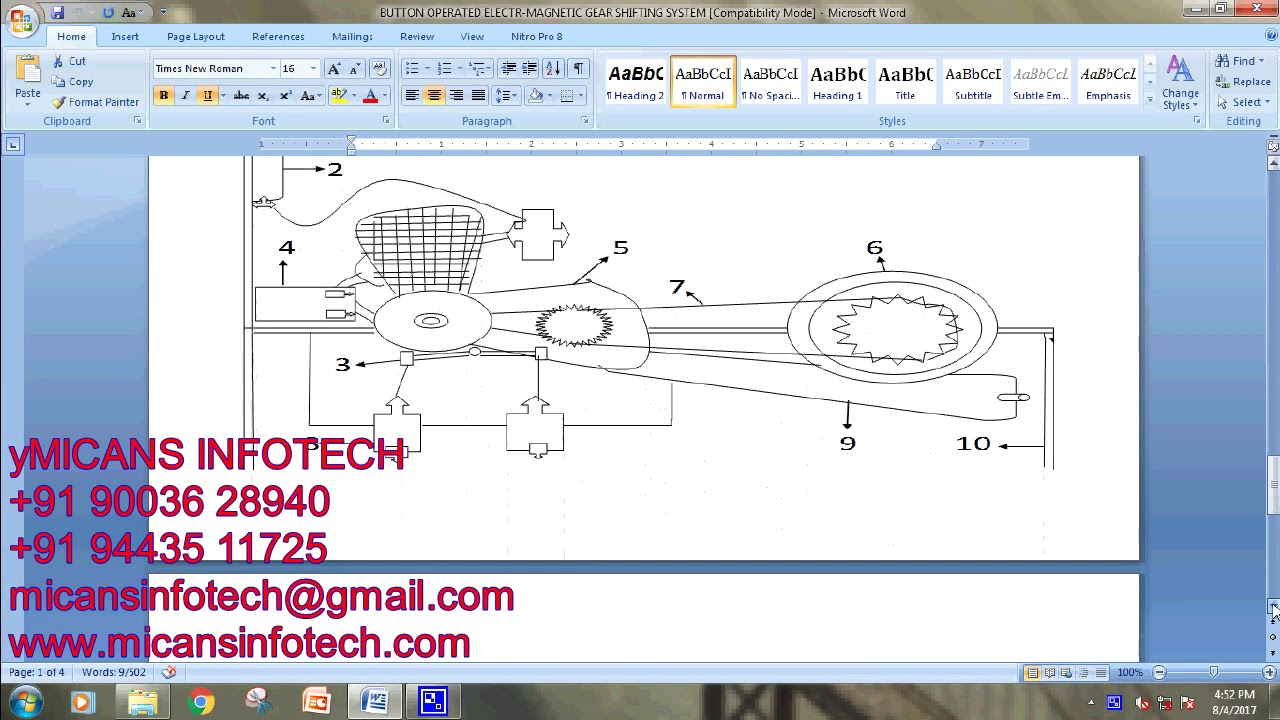Activate Format Painter
The image size is (1280, 720).
pyautogui.click(x=96, y=102)
